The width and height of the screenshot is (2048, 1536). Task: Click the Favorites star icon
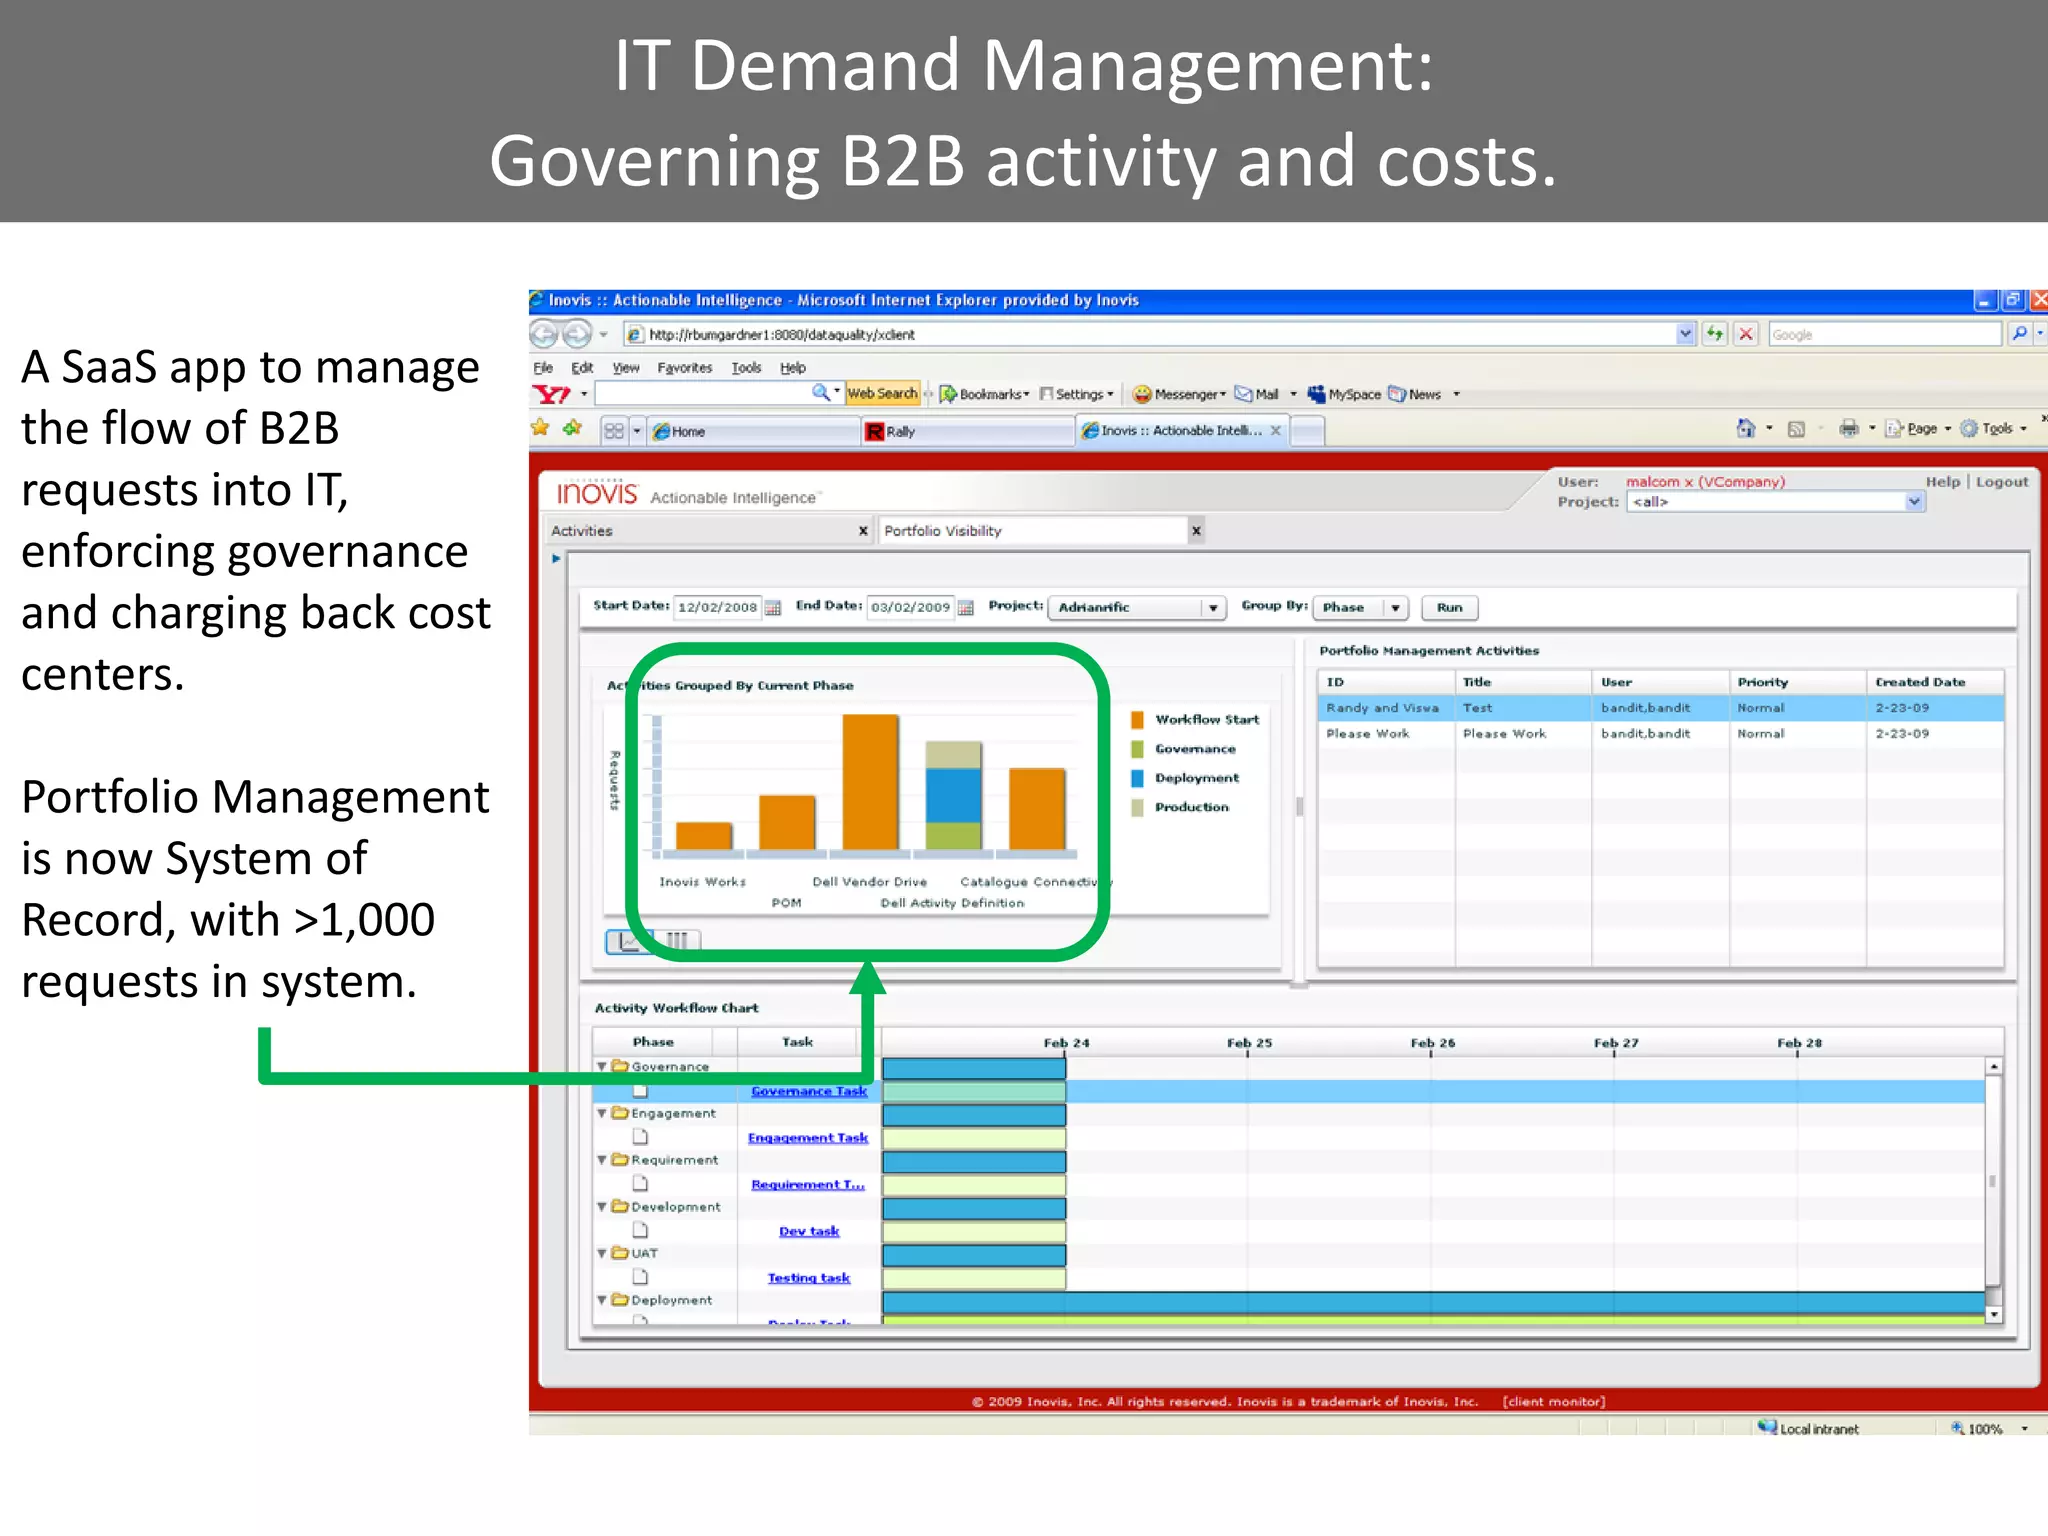pyautogui.click(x=541, y=429)
